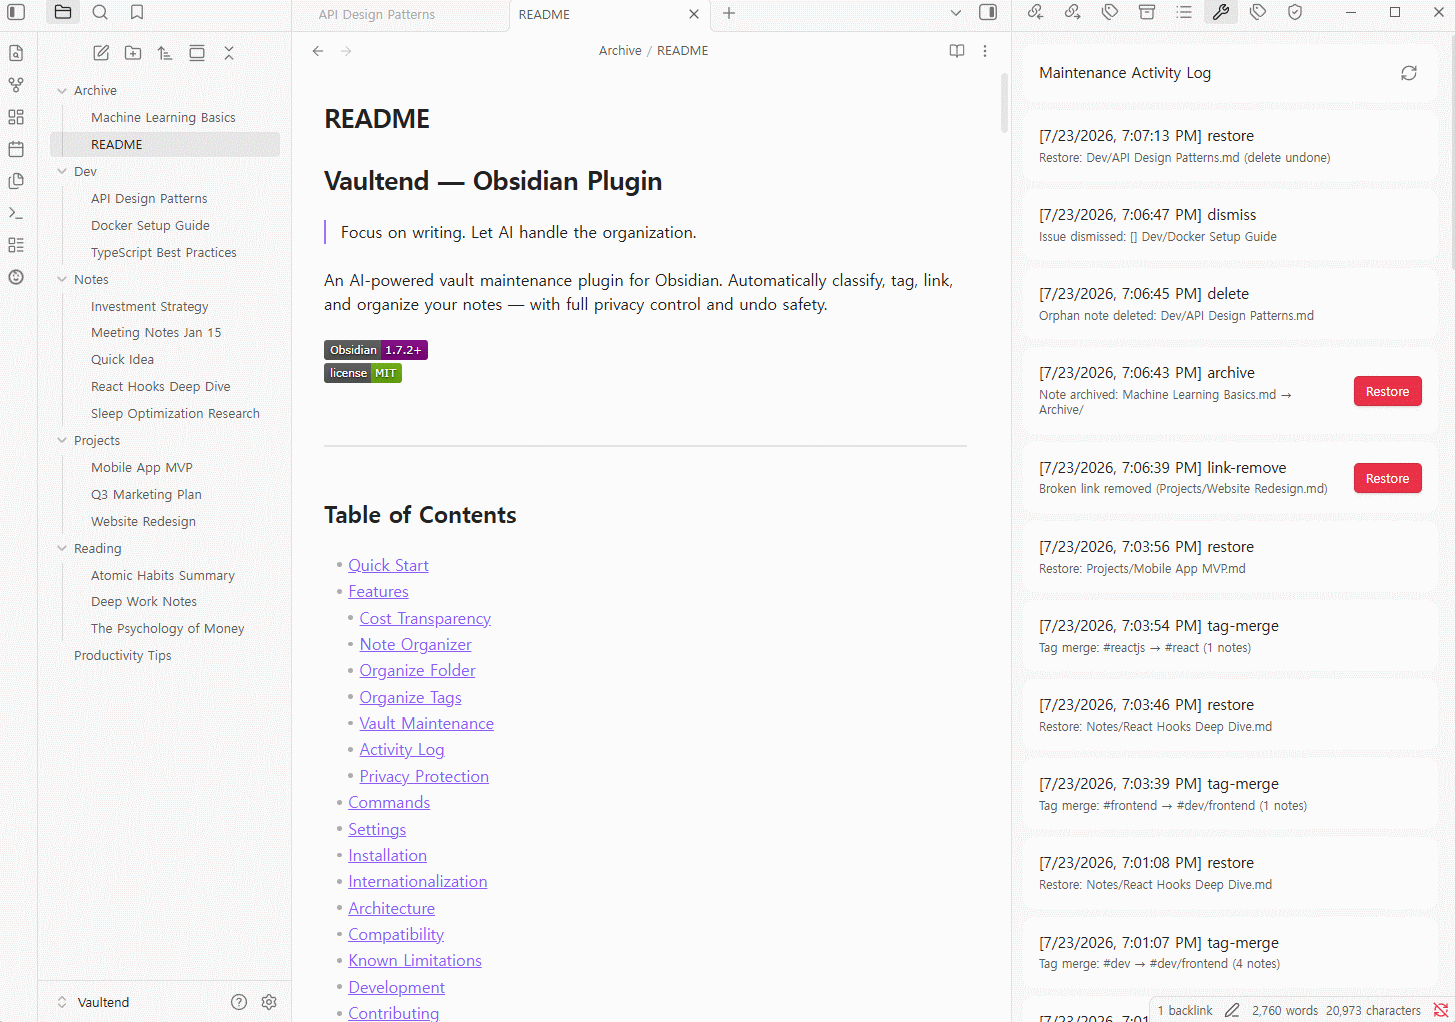
Task: Collapse the Archive folder
Action: [62, 91]
